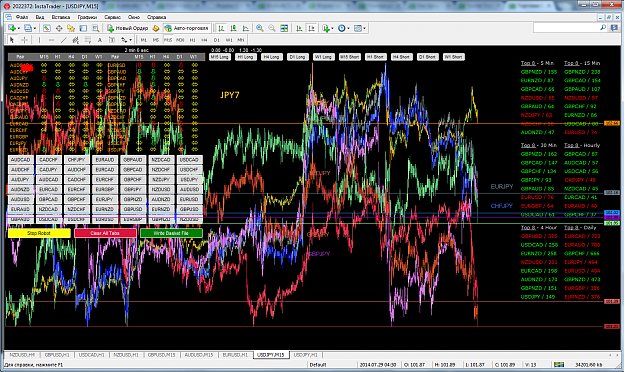Show the Navigator panel icon
This screenshot has width=625, height=372.
coord(71,28)
